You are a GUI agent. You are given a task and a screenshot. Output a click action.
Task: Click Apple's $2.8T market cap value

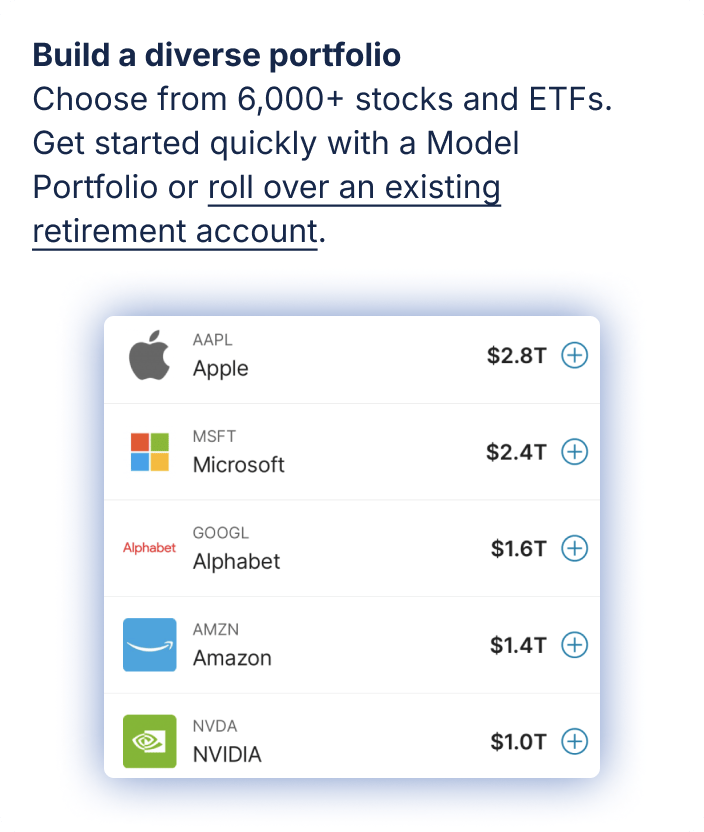516,355
